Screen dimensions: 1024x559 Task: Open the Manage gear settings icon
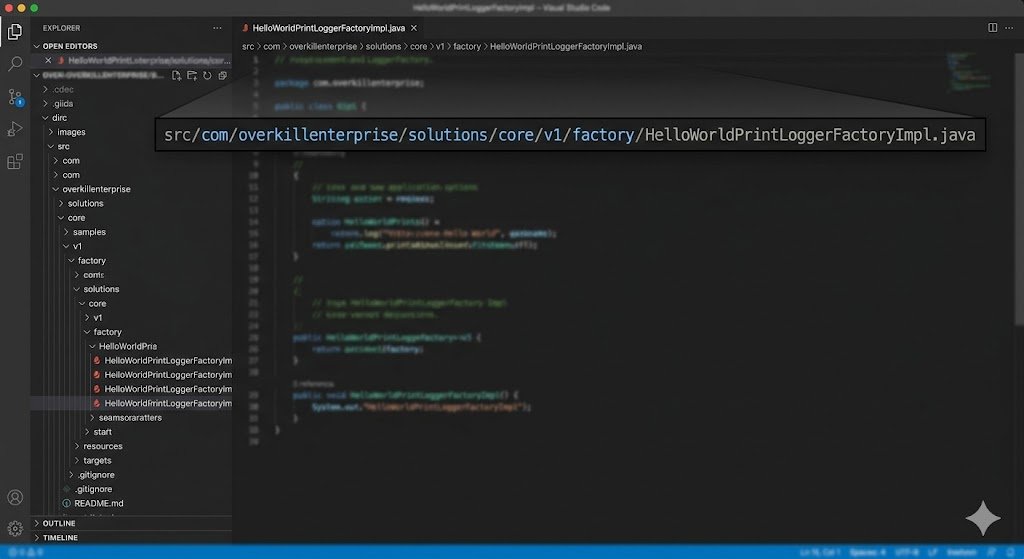15,528
